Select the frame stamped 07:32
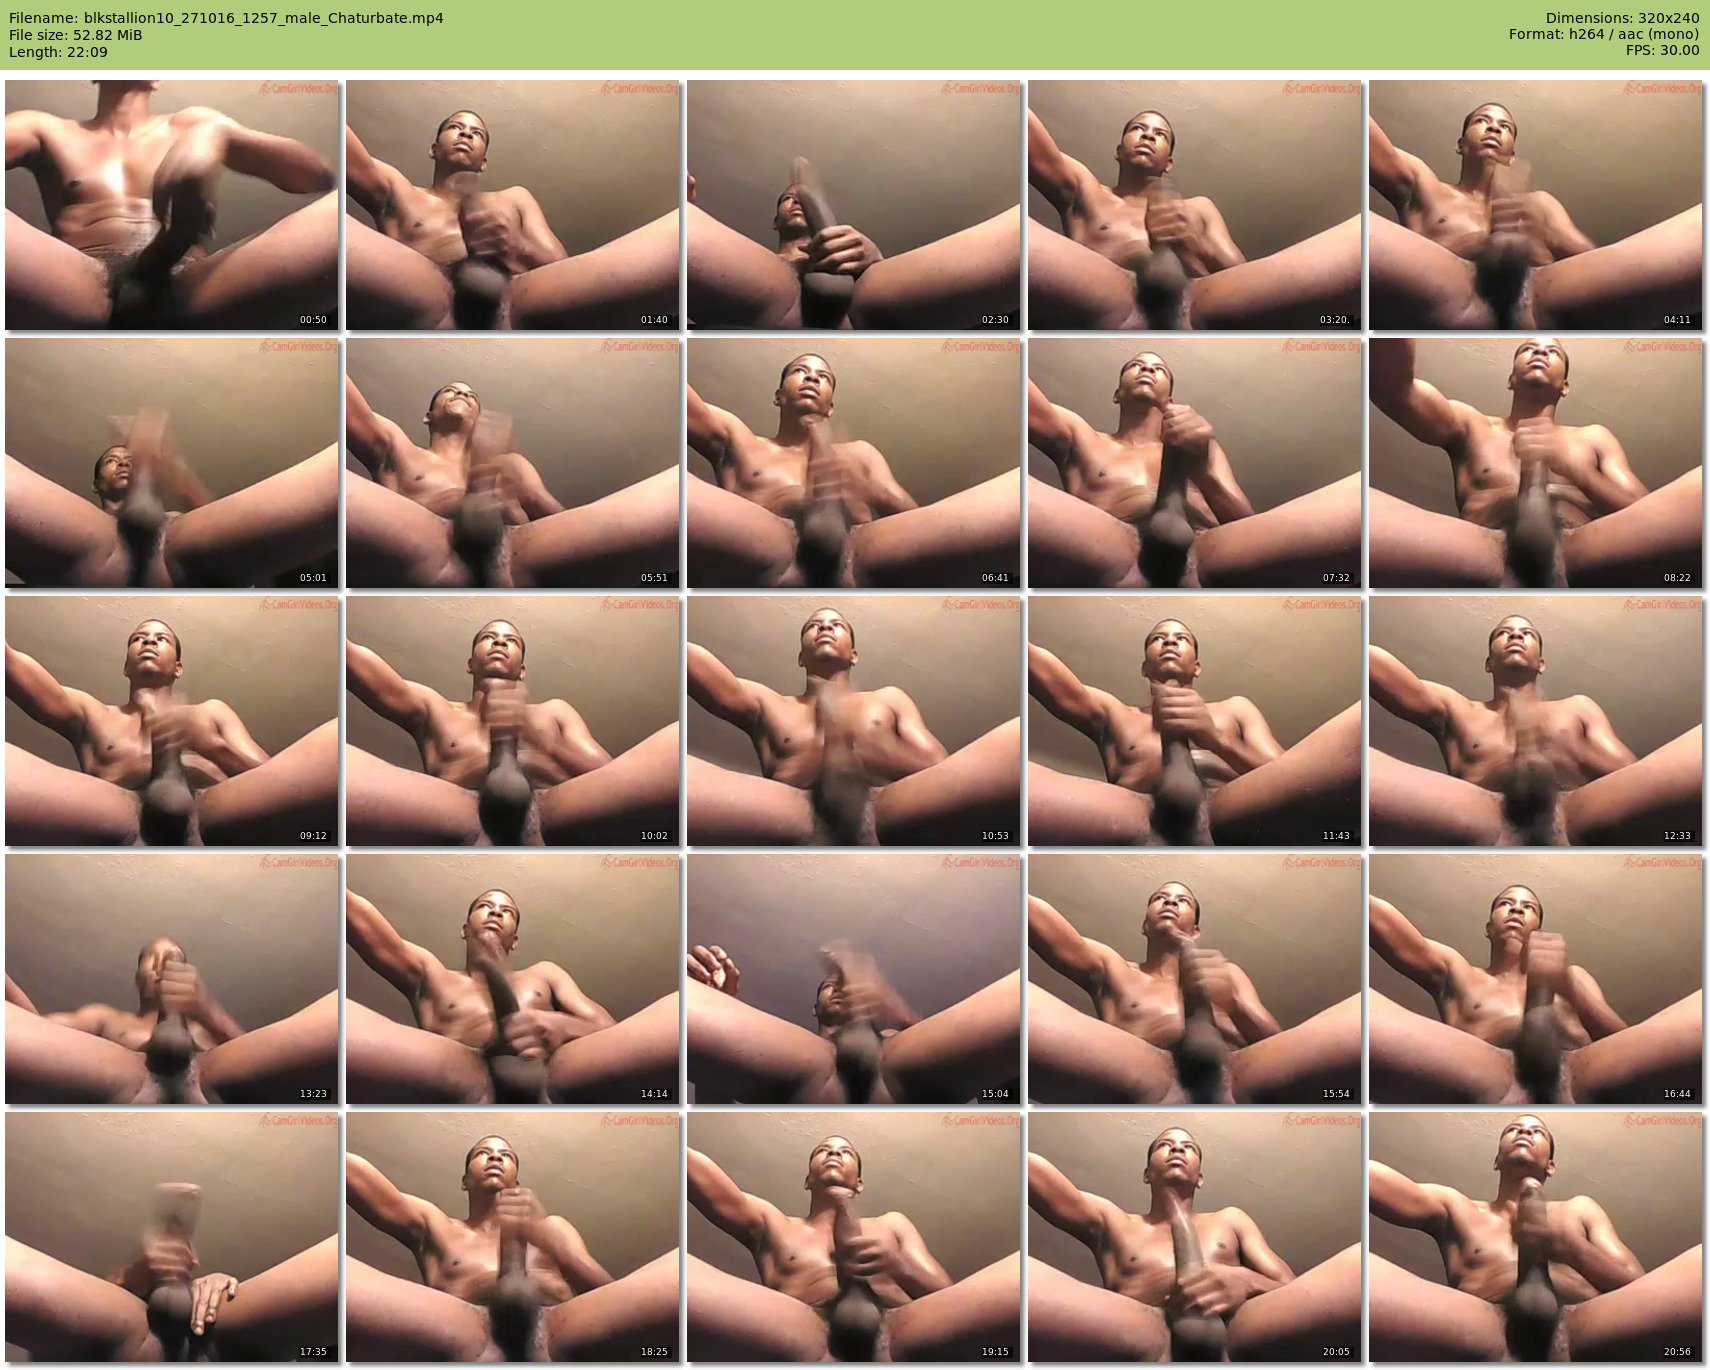The height and width of the screenshot is (1370, 1710). (1195, 463)
